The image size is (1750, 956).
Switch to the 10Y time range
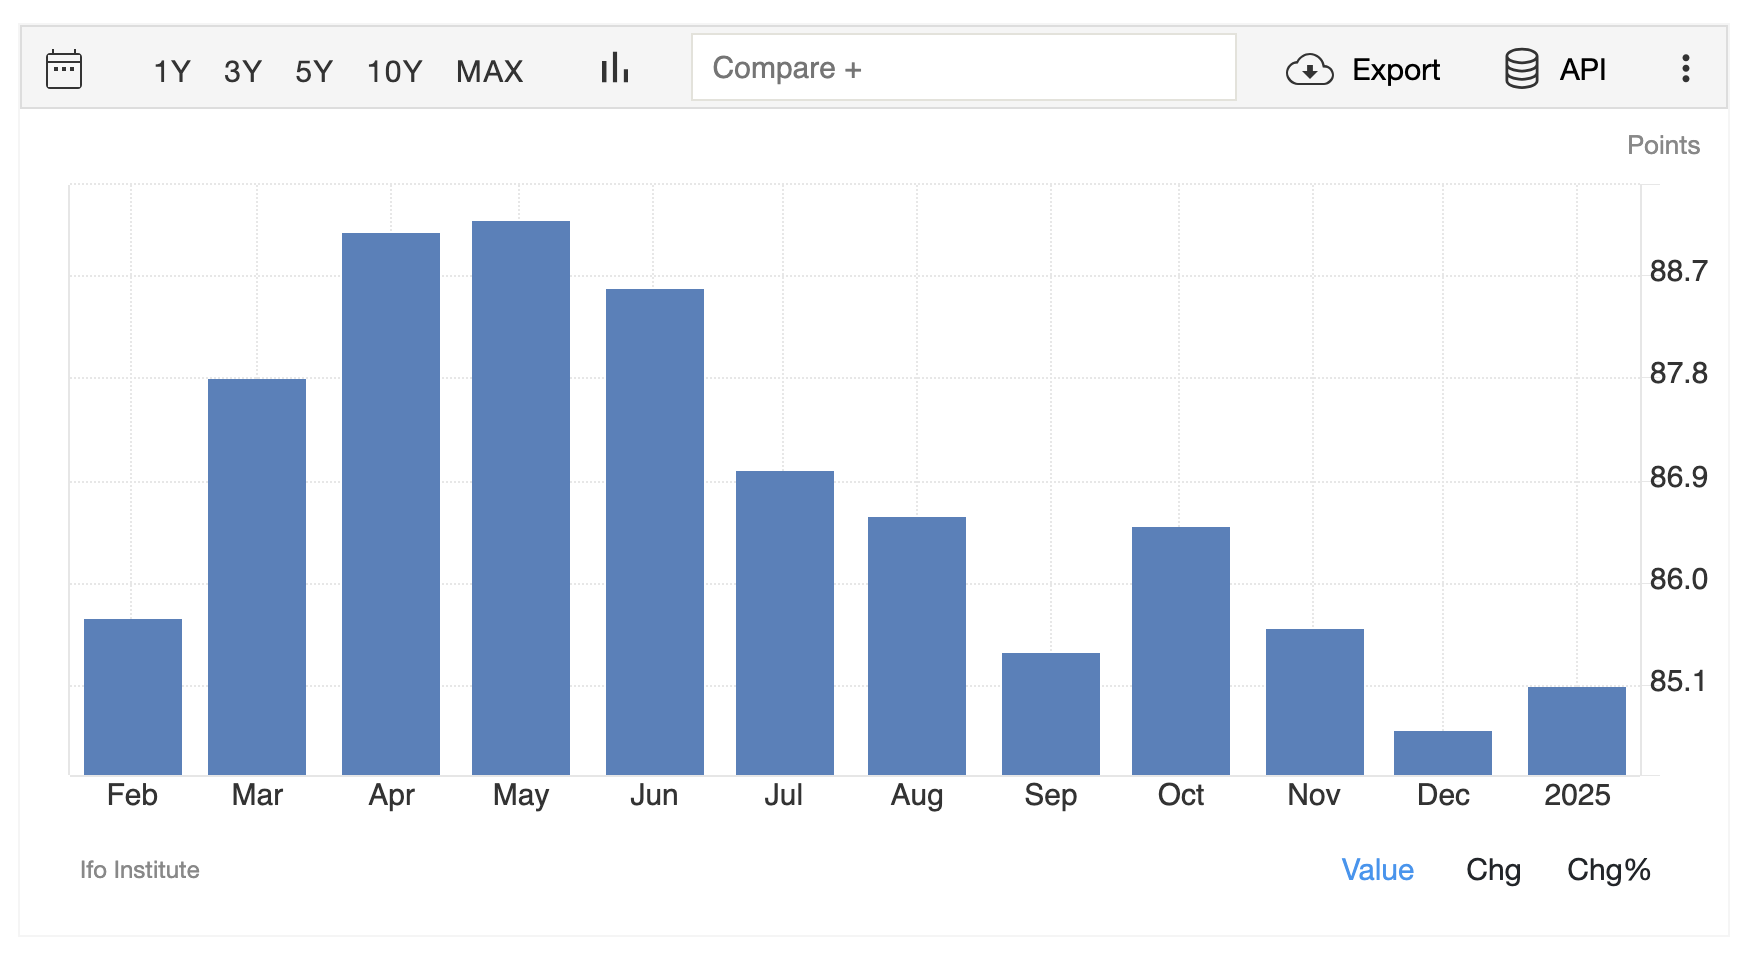[394, 71]
